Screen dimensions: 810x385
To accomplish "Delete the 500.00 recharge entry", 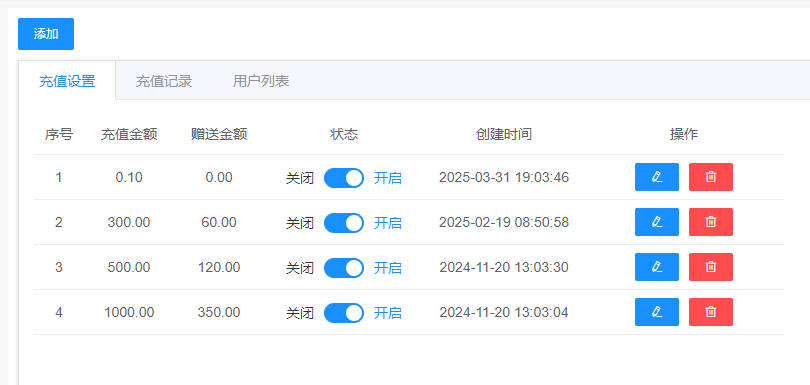I will point(711,267).
